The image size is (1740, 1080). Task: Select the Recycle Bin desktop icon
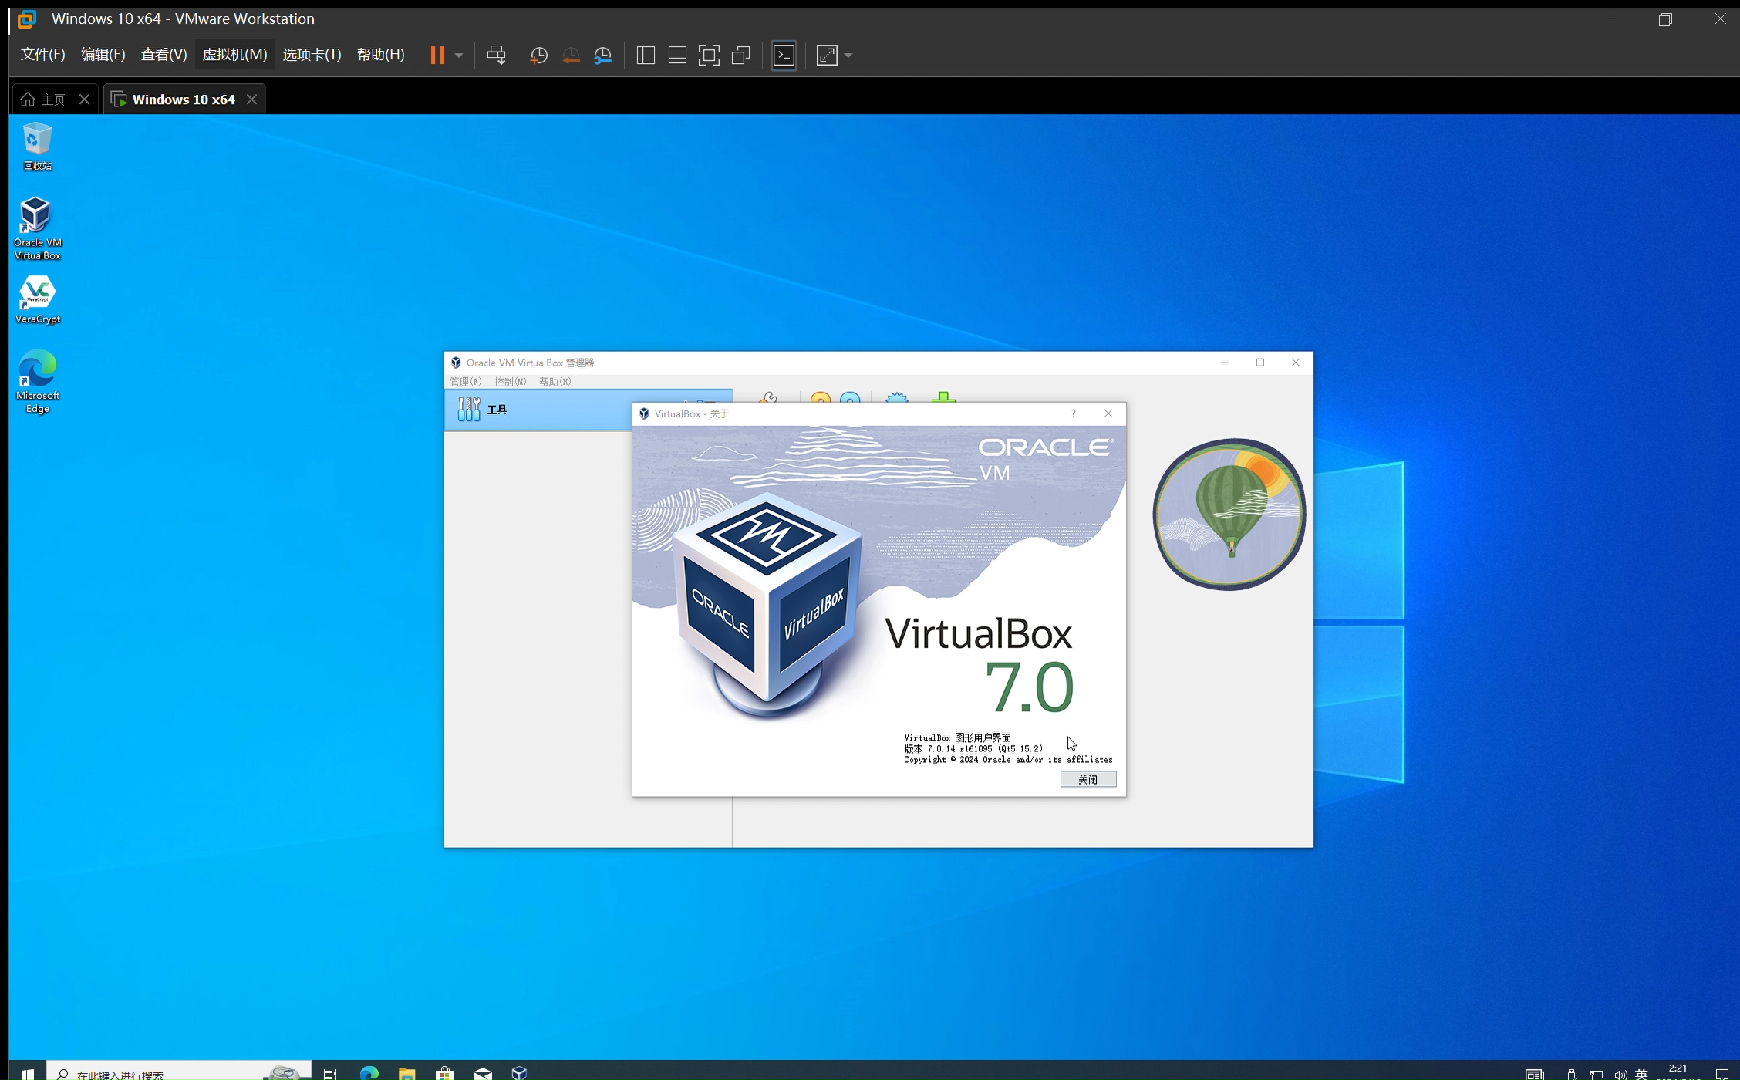tap(37, 146)
